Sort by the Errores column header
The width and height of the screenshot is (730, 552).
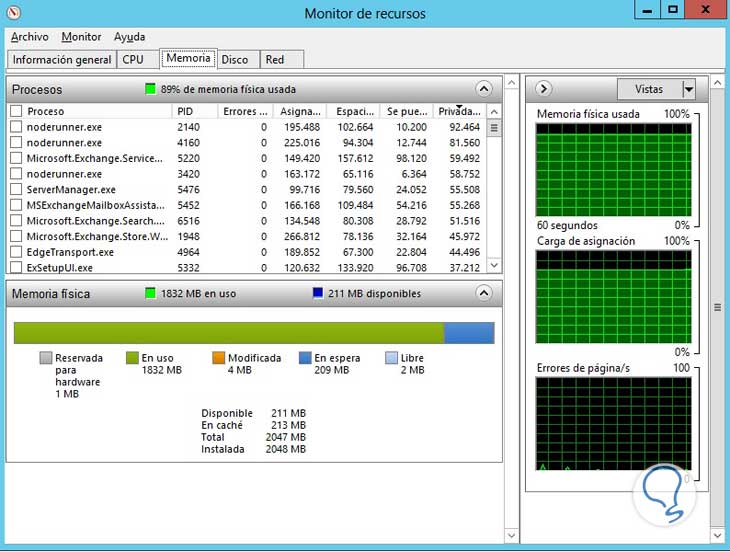point(245,111)
